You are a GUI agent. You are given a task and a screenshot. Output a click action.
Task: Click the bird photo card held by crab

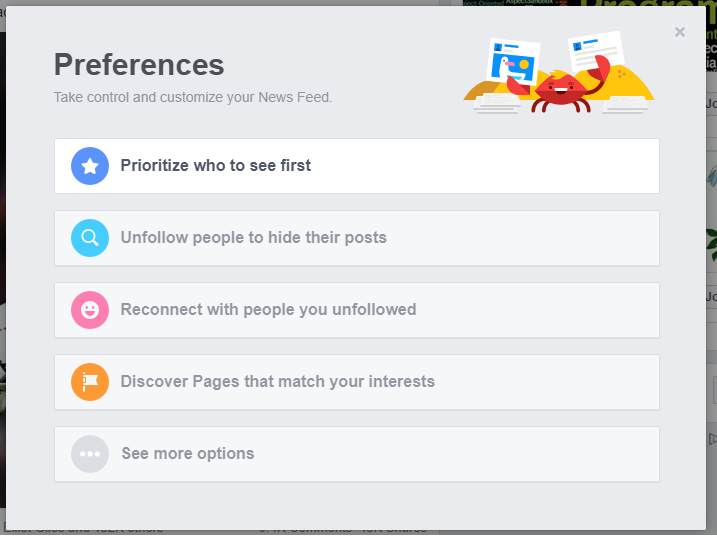click(514, 62)
